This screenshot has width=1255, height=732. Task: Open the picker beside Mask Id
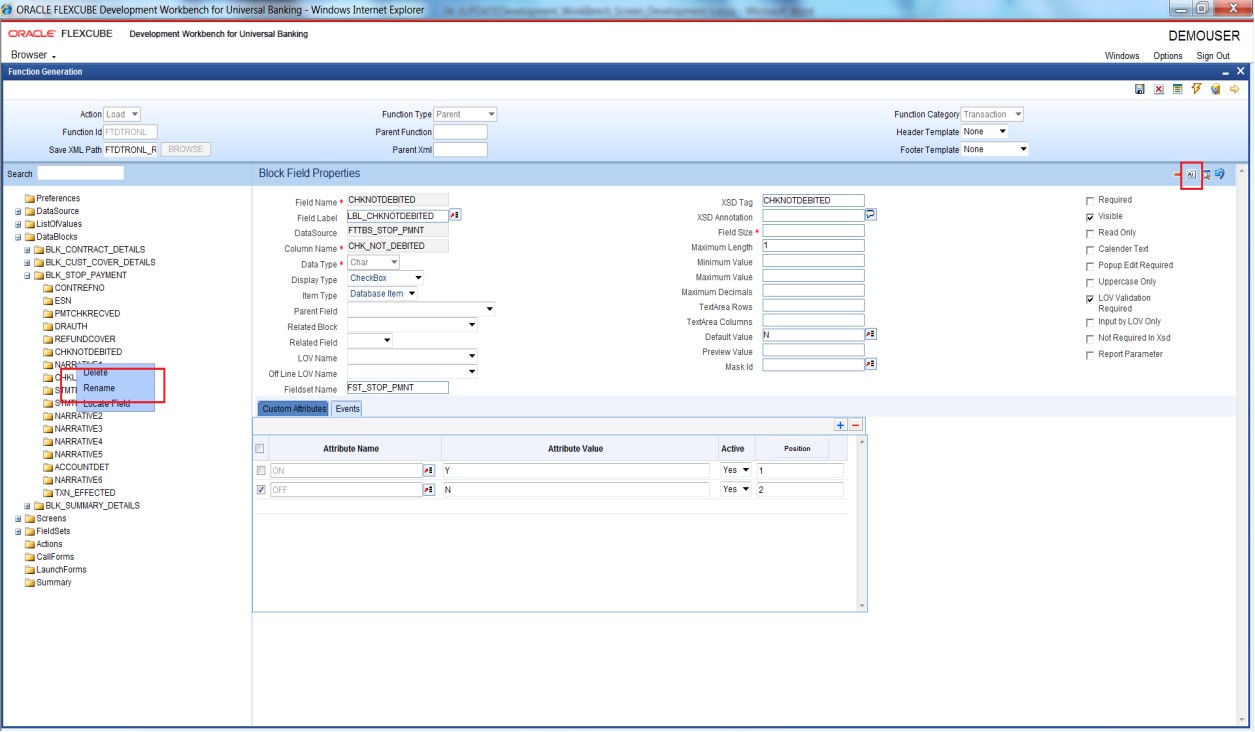871,364
